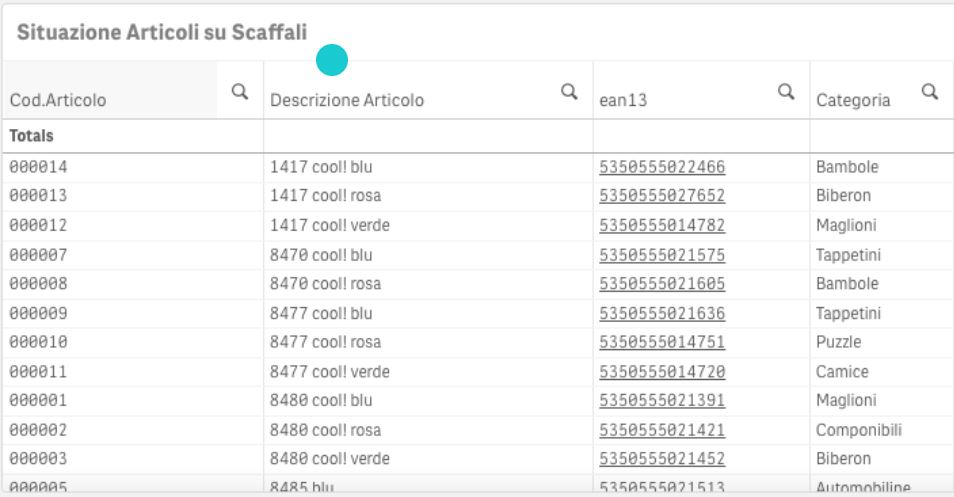Click the ean13 column search icon
954x497 pixels.
coord(786,92)
